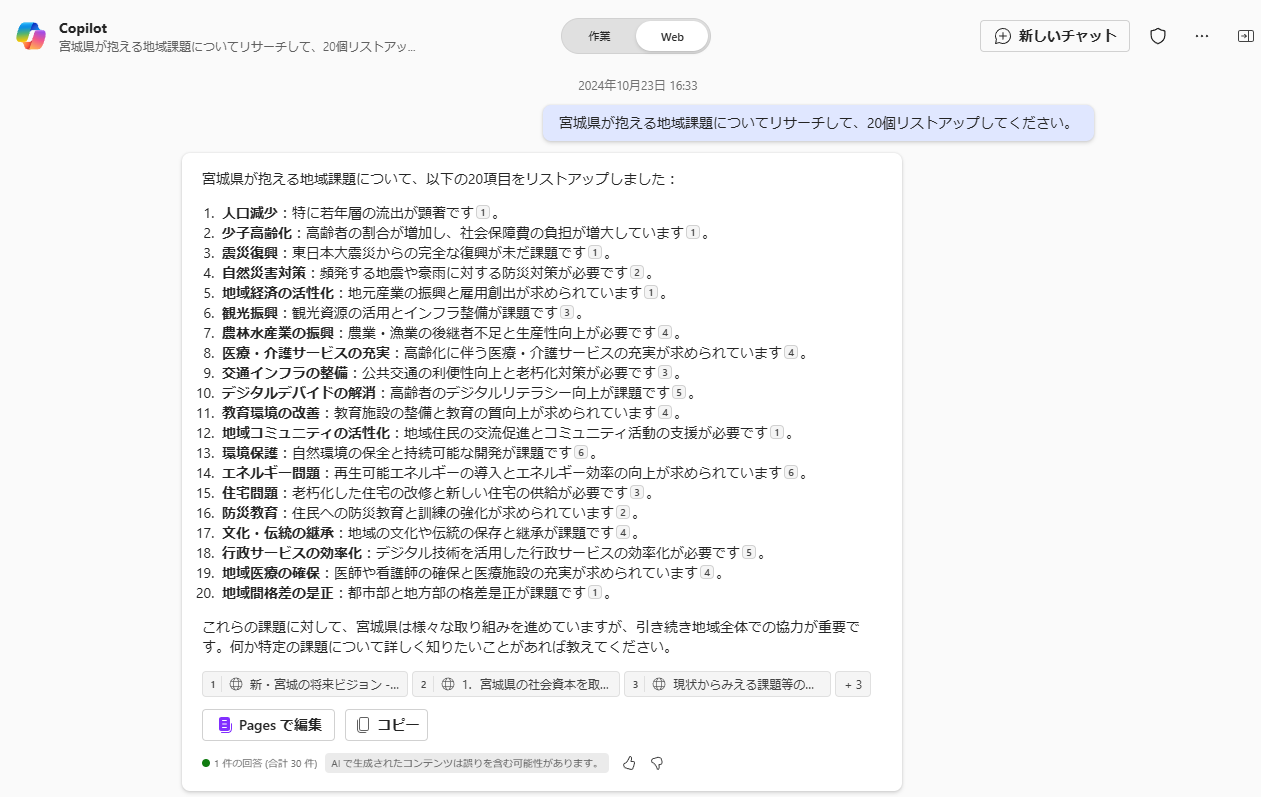Click citation 3 on 交通インフラの整備 line
The width and height of the screenshot is (1261, 797).
pyautogui.click(x=665, y=372)
